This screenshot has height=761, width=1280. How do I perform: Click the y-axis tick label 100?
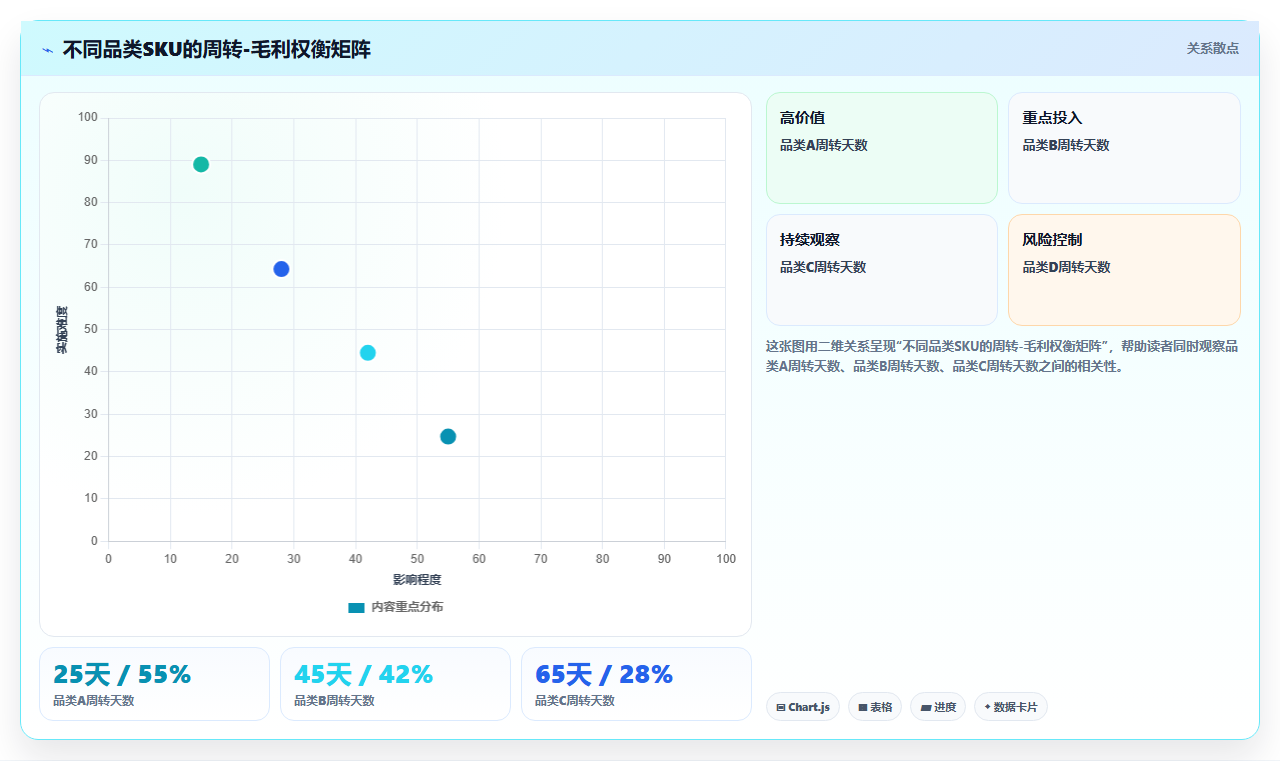(x=88, y=118)
